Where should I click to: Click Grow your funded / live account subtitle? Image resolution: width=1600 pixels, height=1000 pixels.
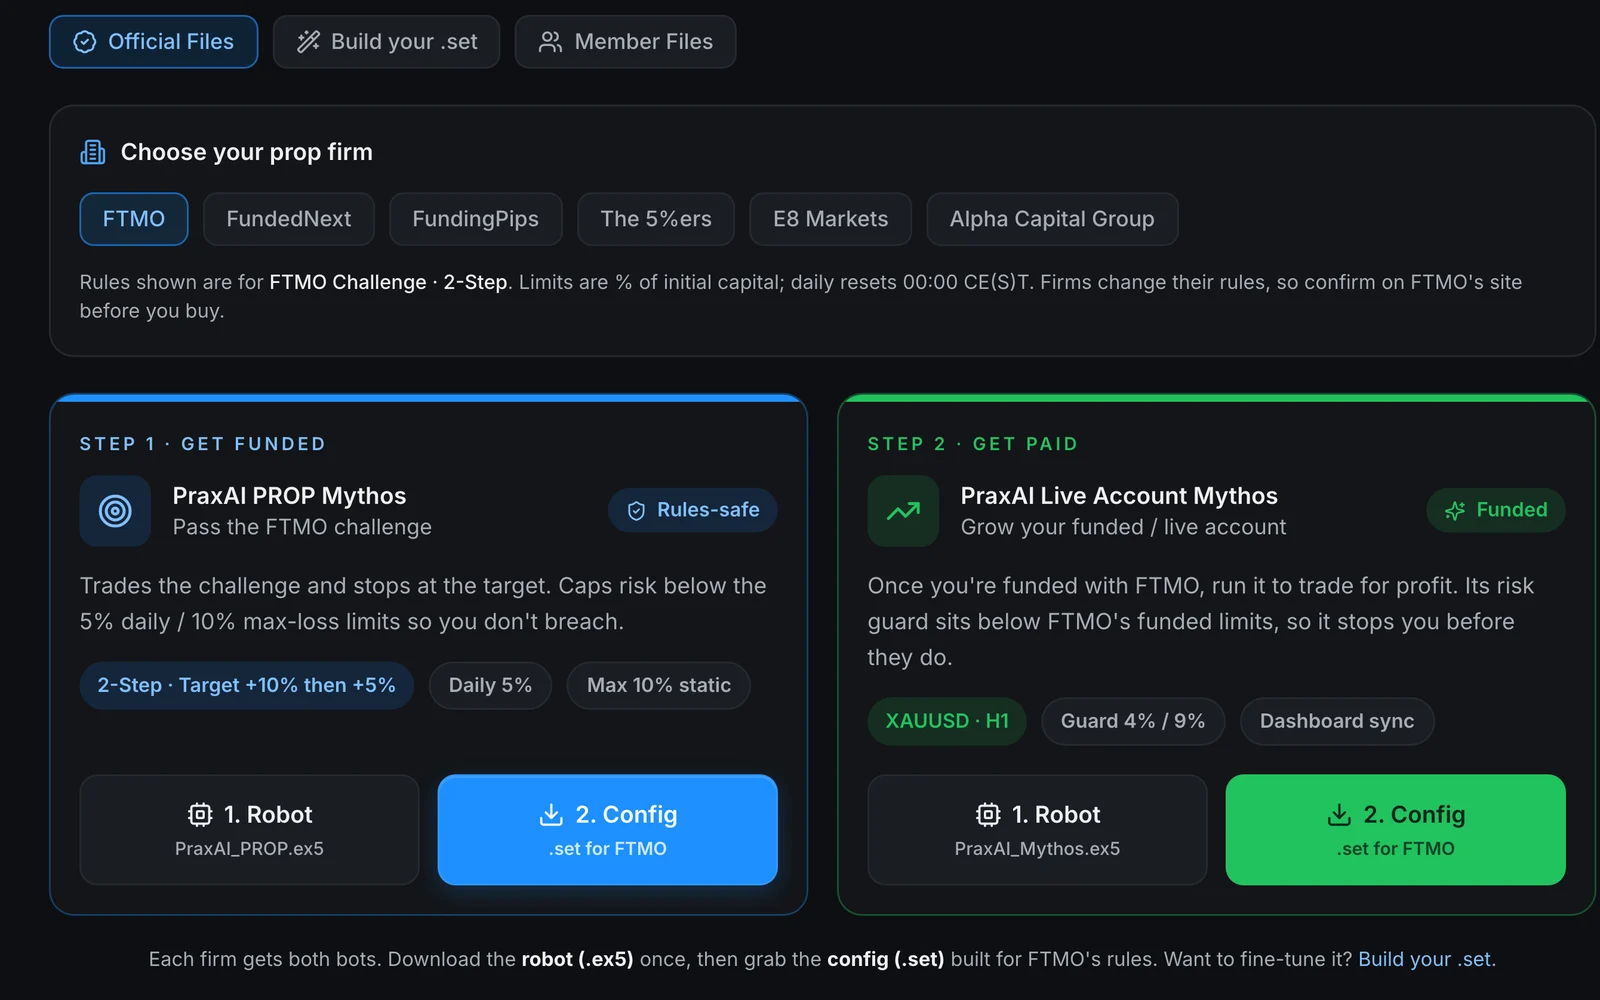(x=1124, y=527)
